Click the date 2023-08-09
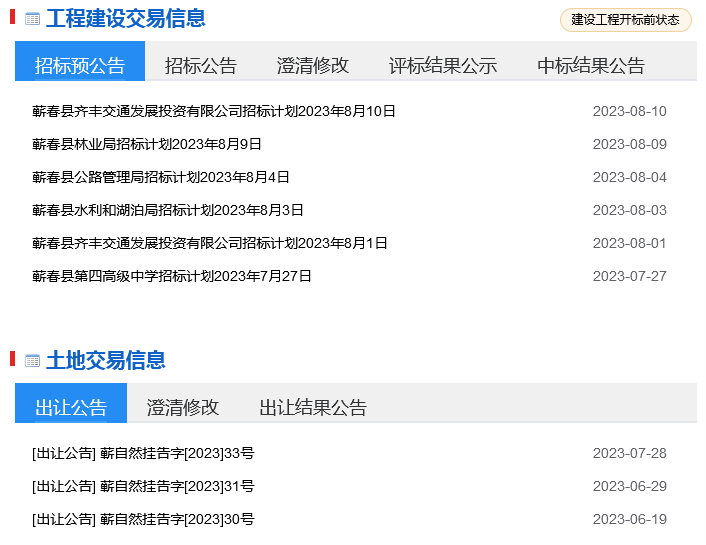Image resolution: width=706 pixels, height=545 pixels. click(629, 144)
